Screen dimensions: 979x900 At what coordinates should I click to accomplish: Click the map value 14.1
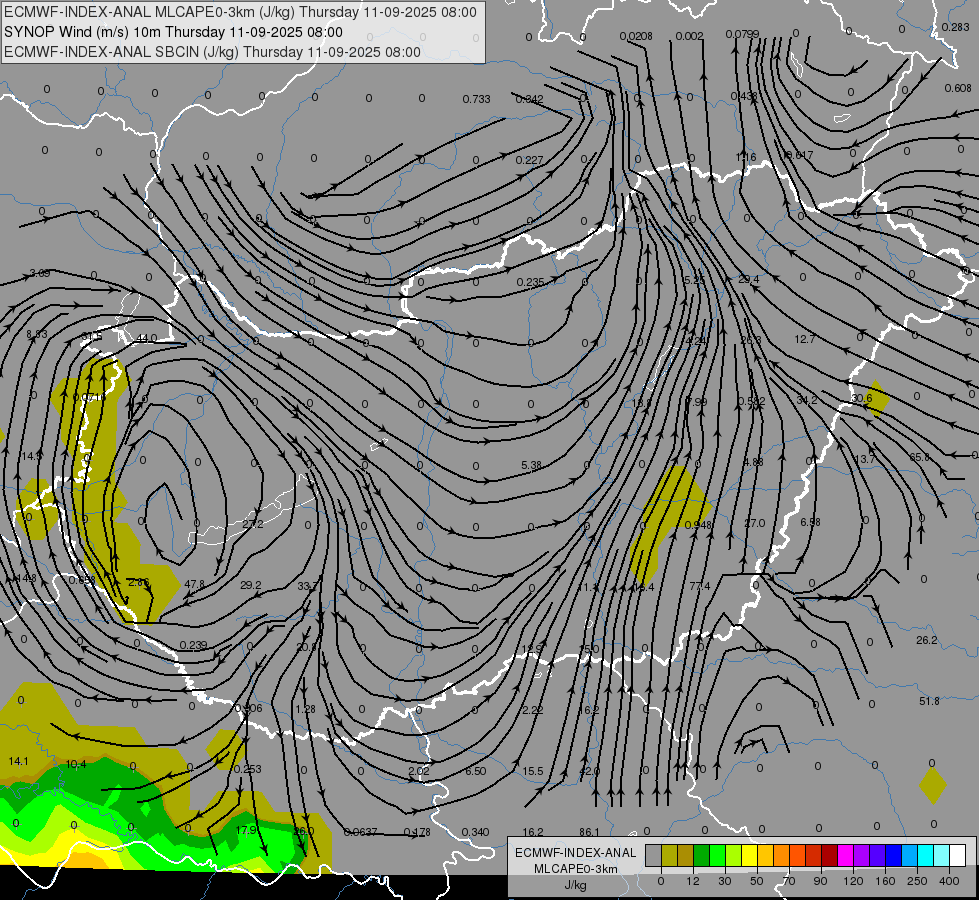pos(19,761)
